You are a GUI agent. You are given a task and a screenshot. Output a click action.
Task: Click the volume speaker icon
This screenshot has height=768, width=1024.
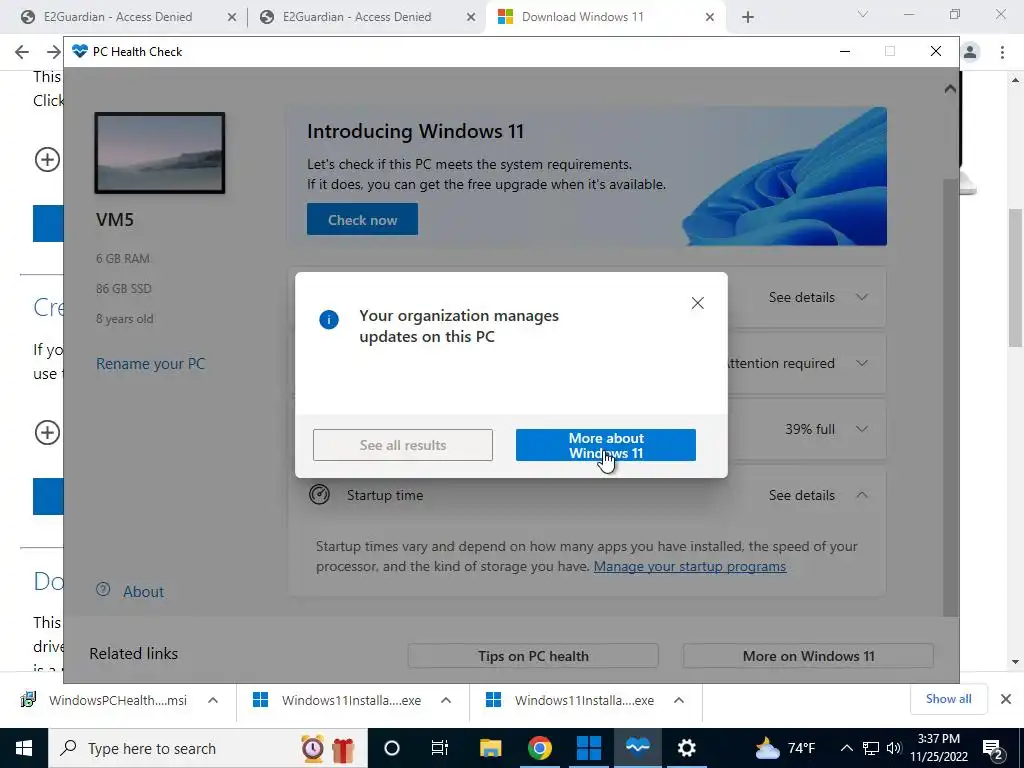point(893,748)
